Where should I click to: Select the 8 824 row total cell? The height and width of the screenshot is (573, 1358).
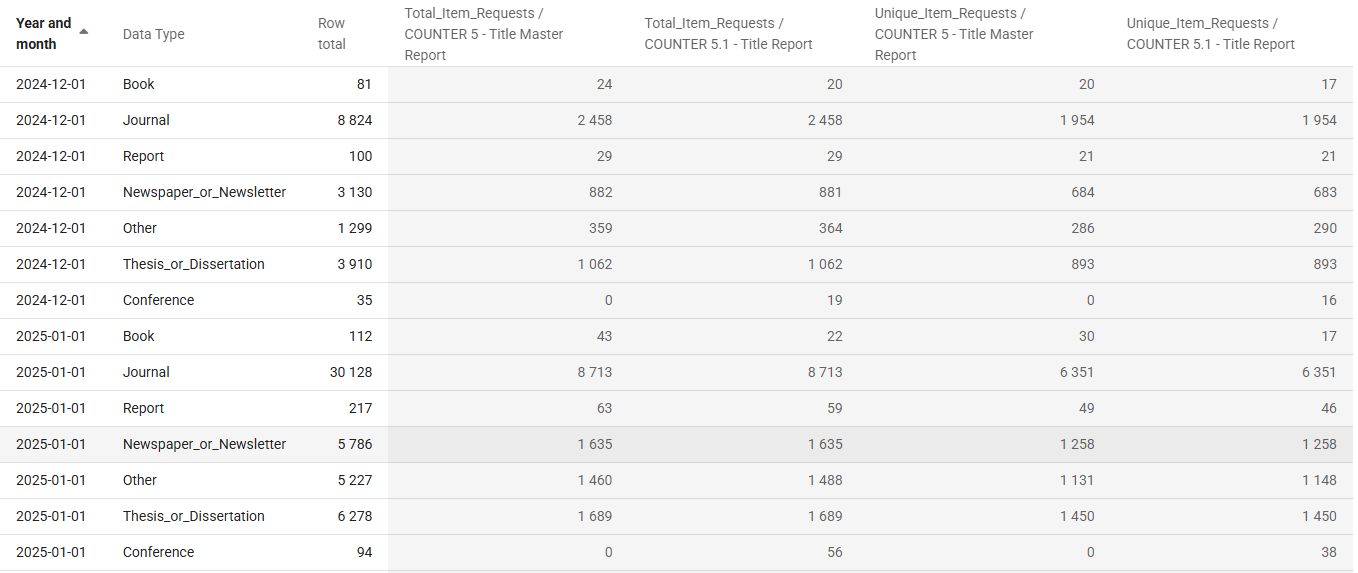pos(355,120)
